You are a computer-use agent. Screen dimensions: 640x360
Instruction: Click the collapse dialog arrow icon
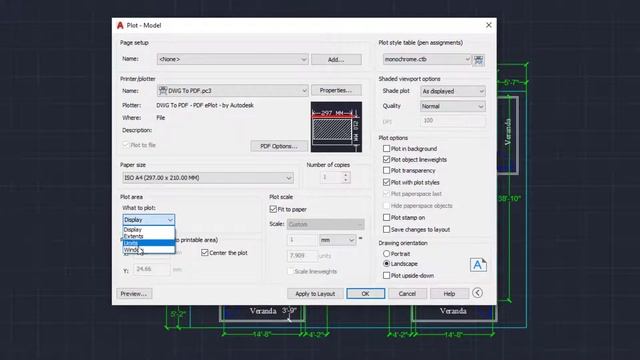tap(477, 293)
